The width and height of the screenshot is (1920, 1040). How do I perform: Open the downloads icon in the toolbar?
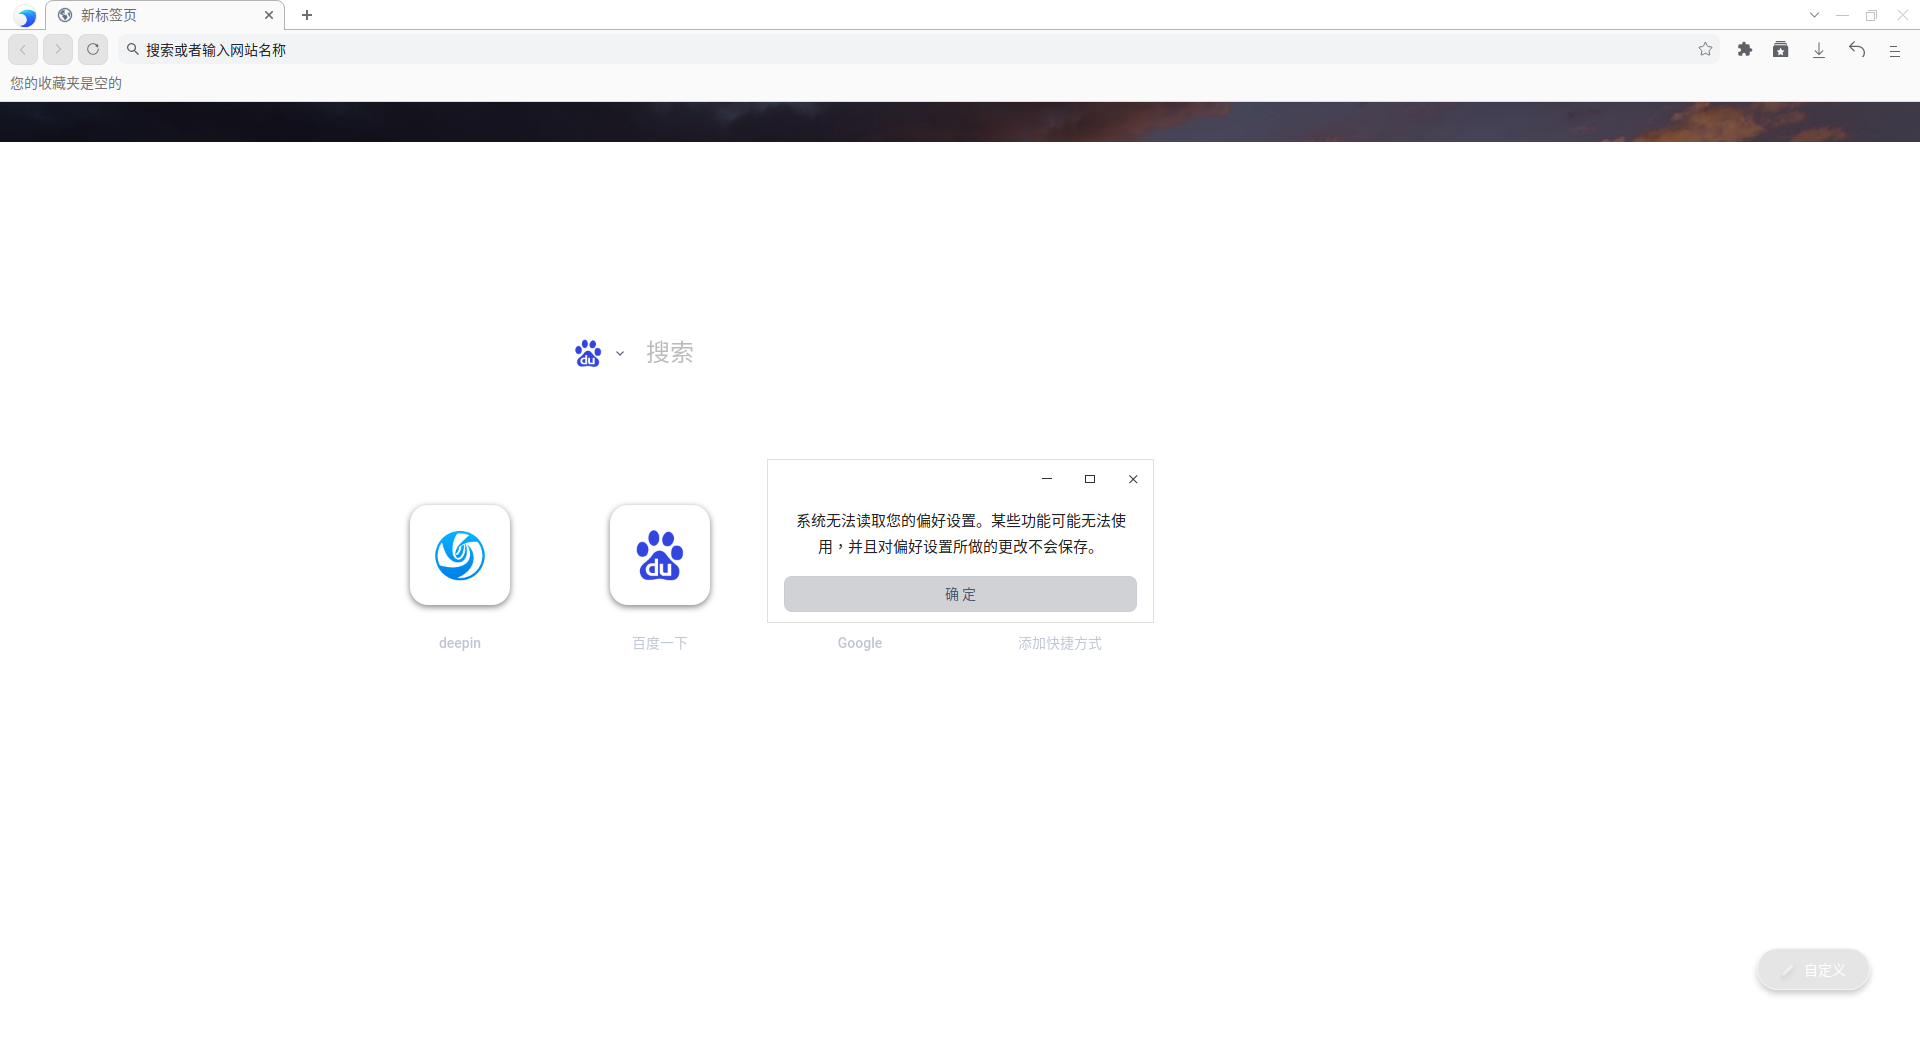tap(1818, 49)
